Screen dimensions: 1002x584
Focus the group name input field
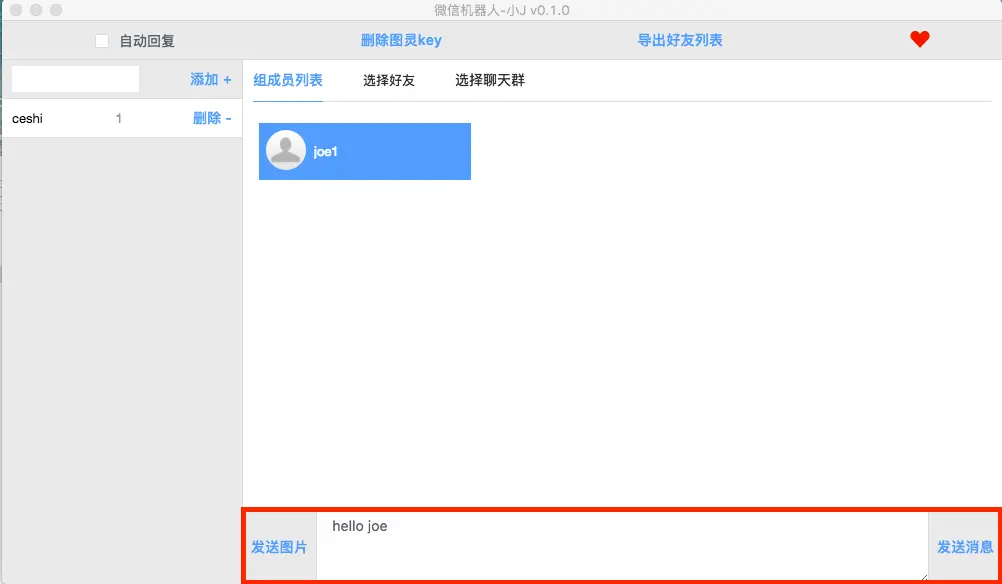[x=75, y=79]
